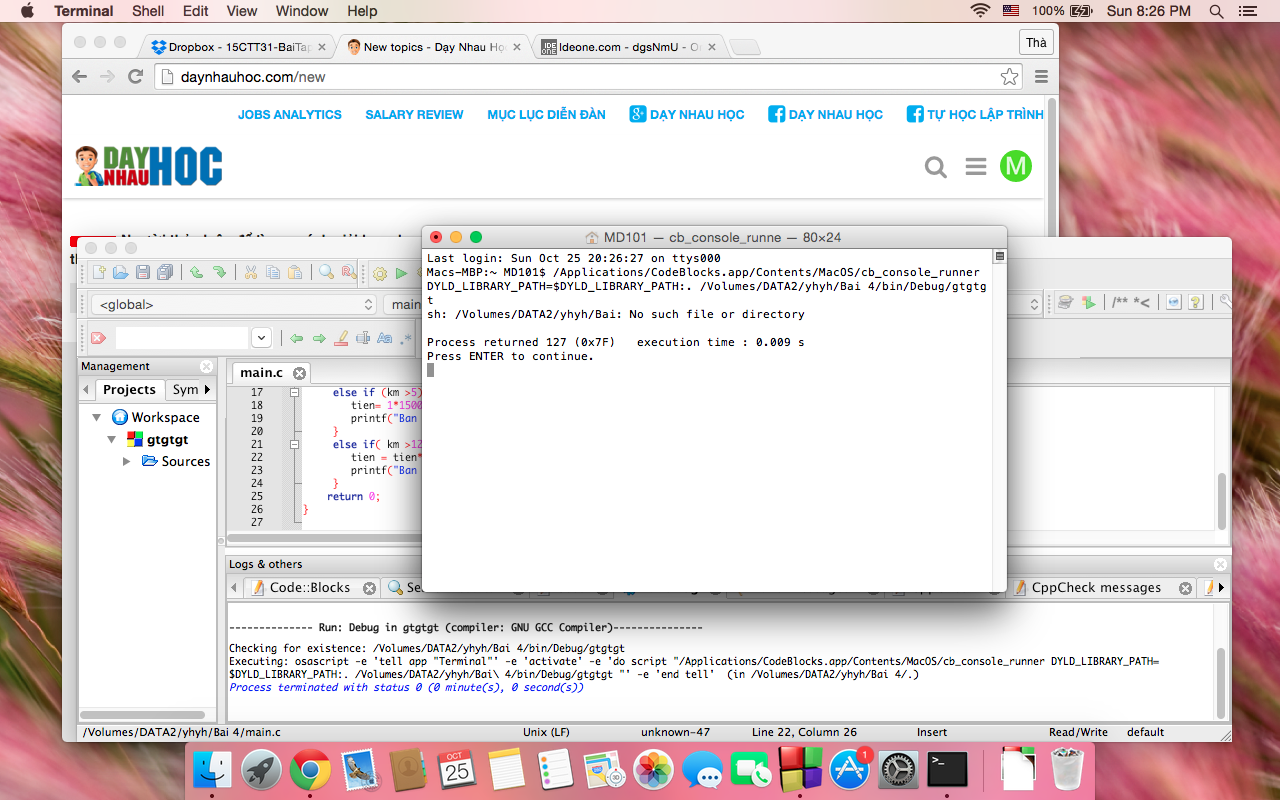Show previous Management tabs with left arrow
Image resolution: width=1280 pixels, height=800 pixels.
pos(86,389)
